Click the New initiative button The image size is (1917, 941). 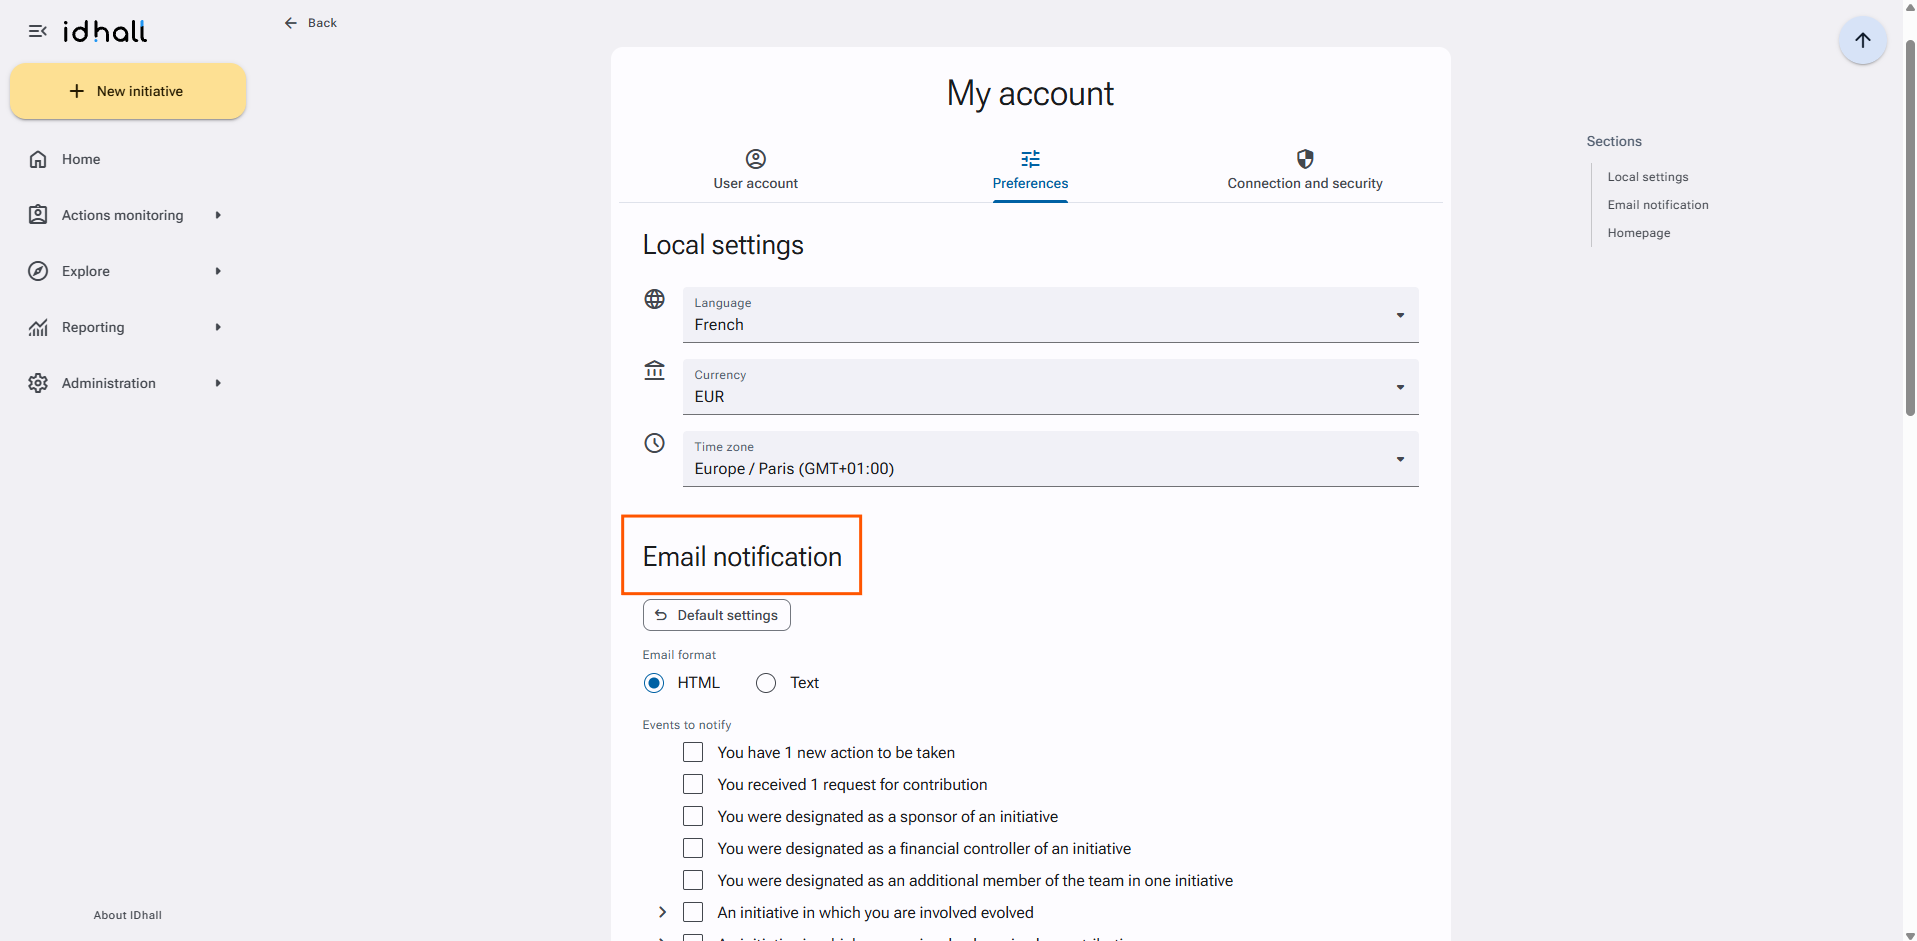[128, 91]
